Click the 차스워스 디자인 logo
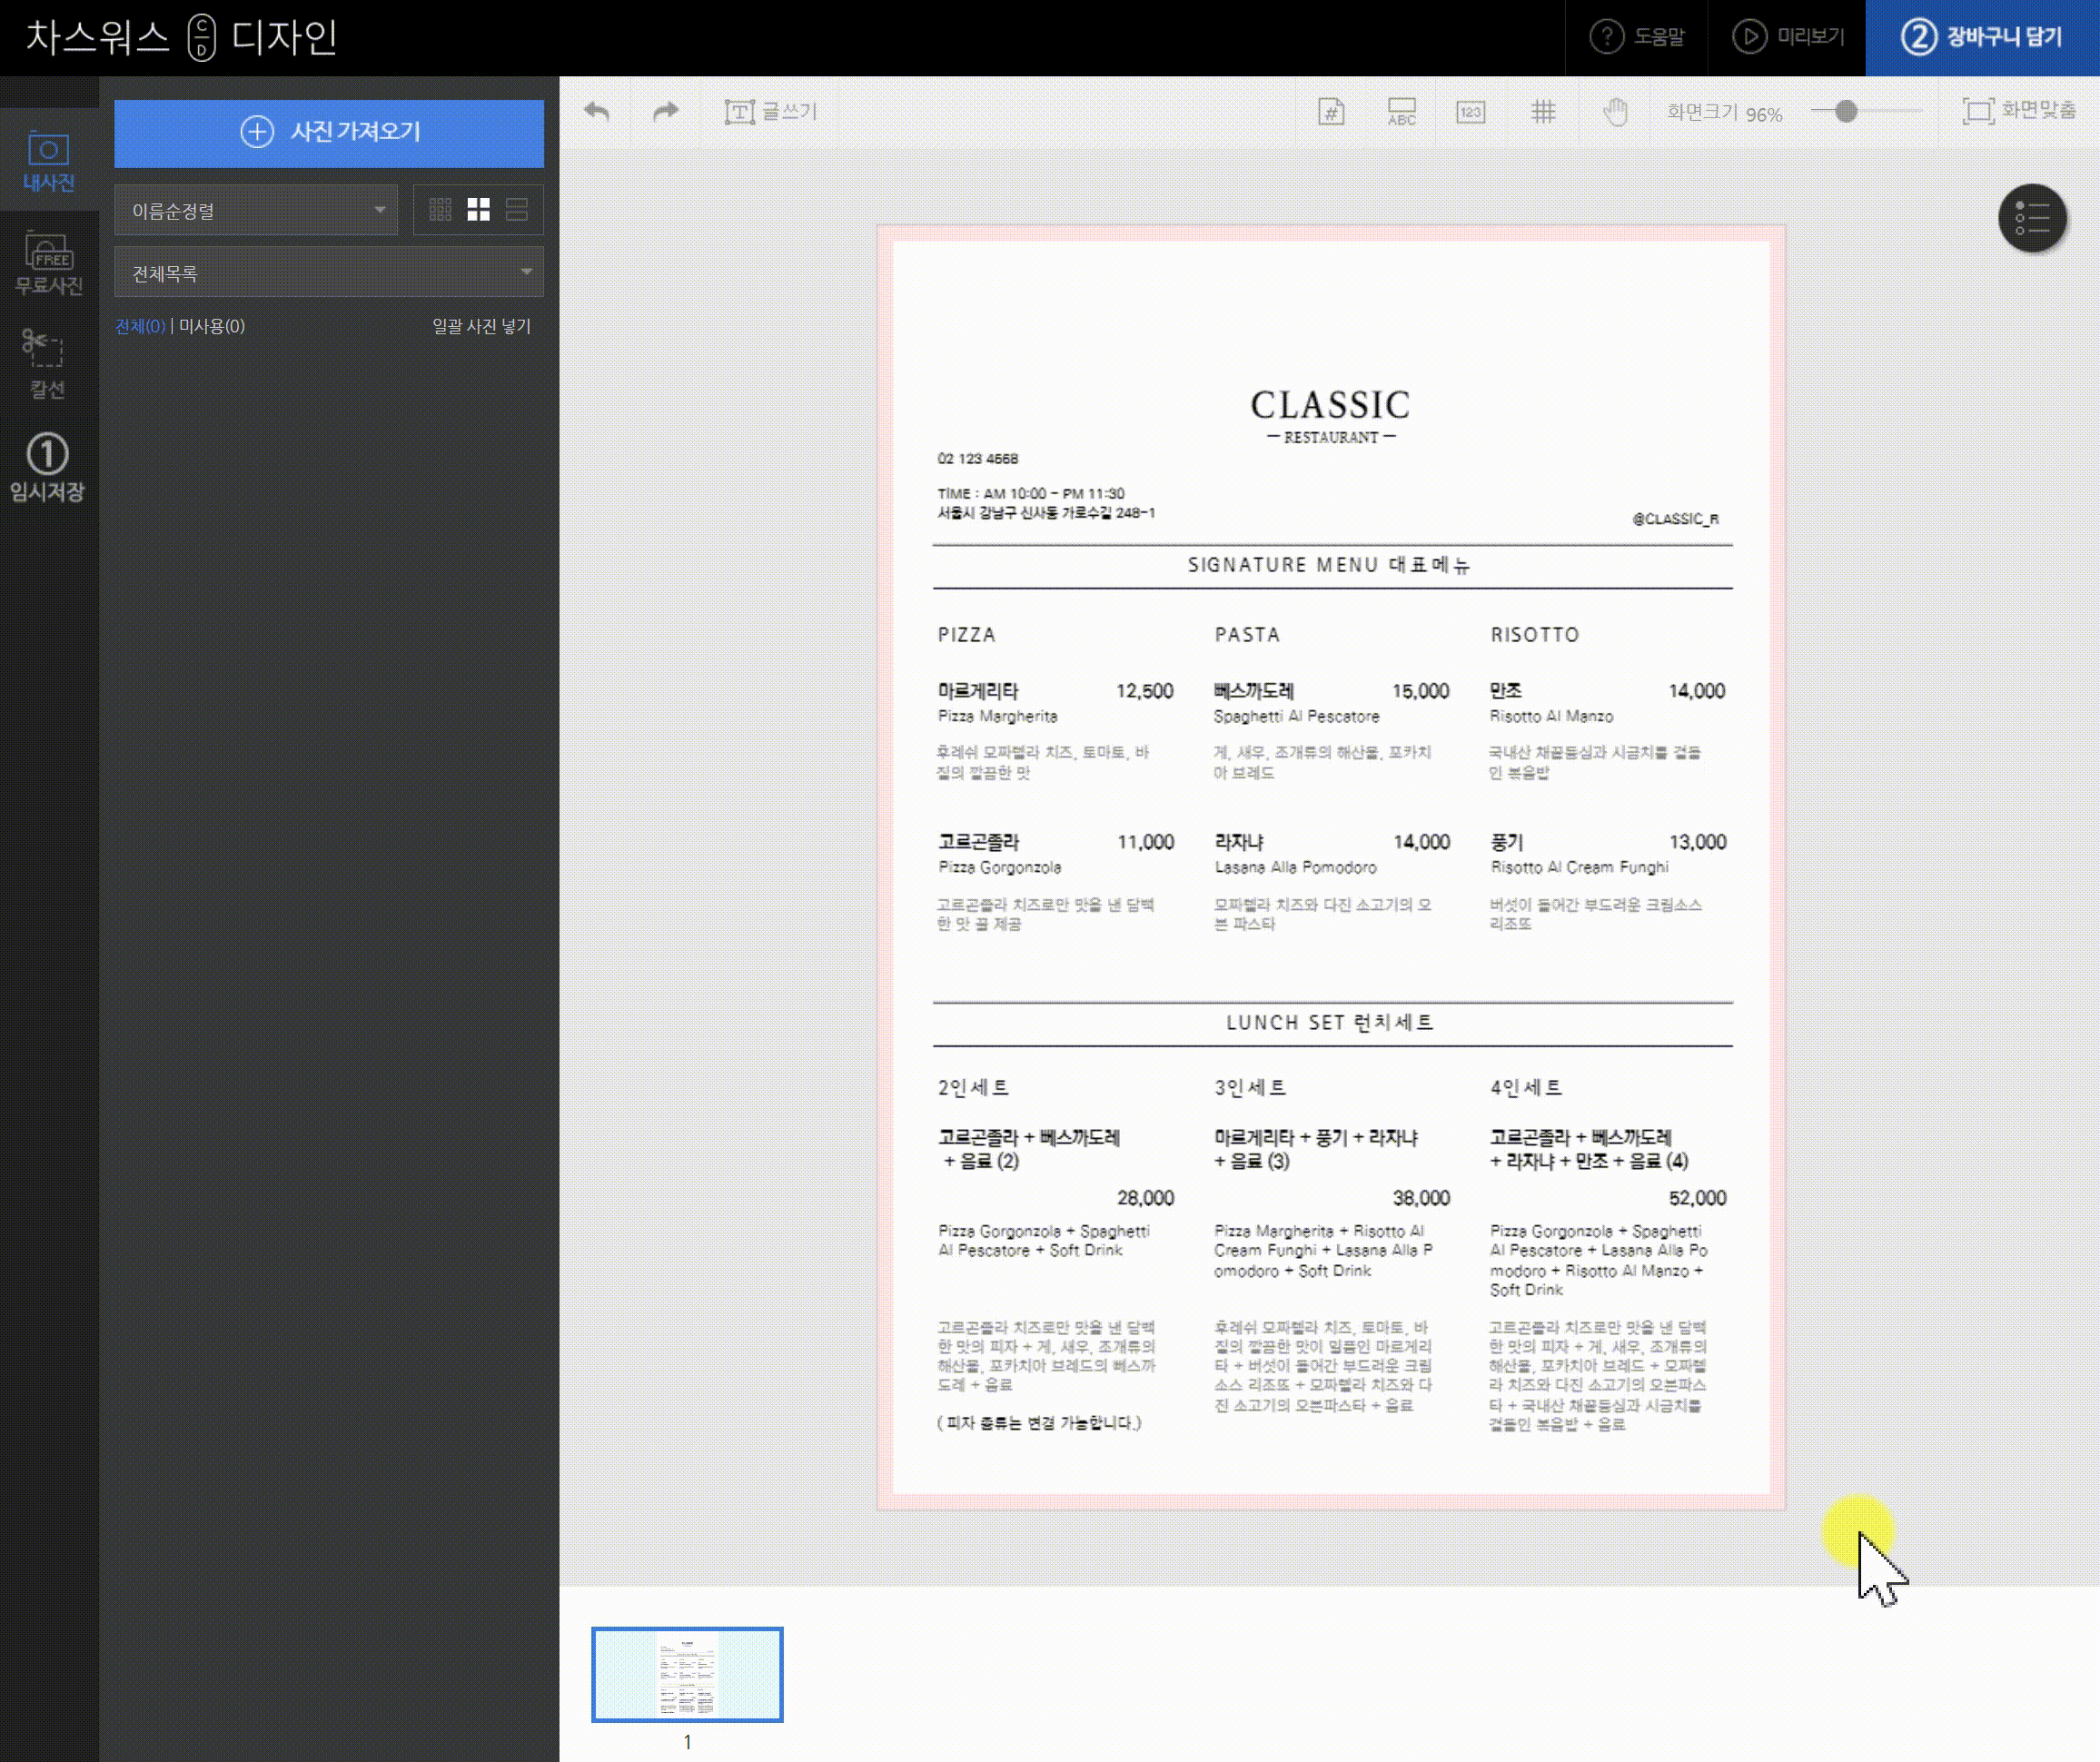 pyautogui.click(x=182, y=38)
